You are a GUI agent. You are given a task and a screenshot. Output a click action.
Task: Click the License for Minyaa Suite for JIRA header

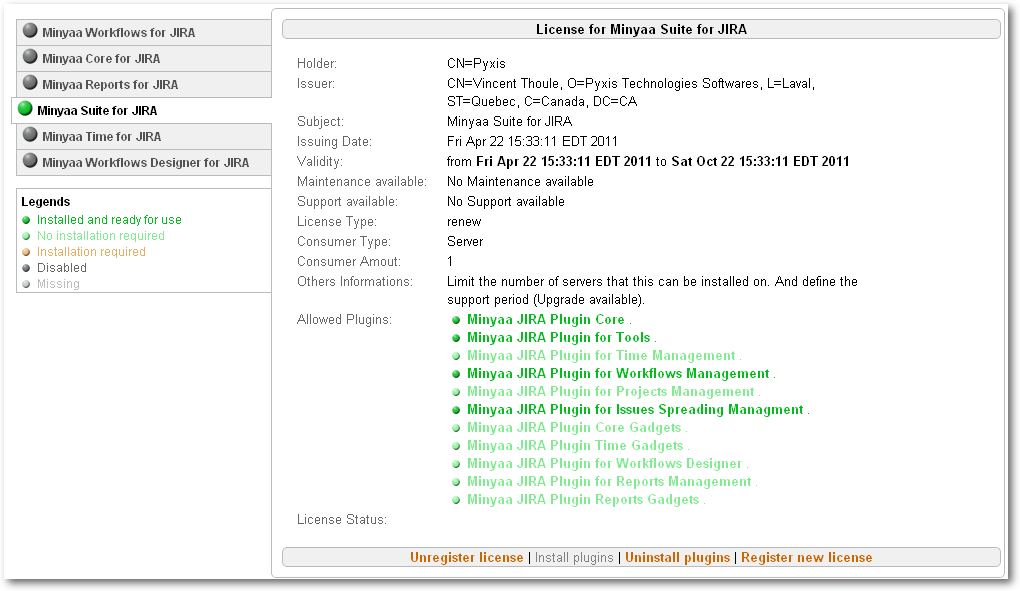pyautogui.click(x=641, y=29)
